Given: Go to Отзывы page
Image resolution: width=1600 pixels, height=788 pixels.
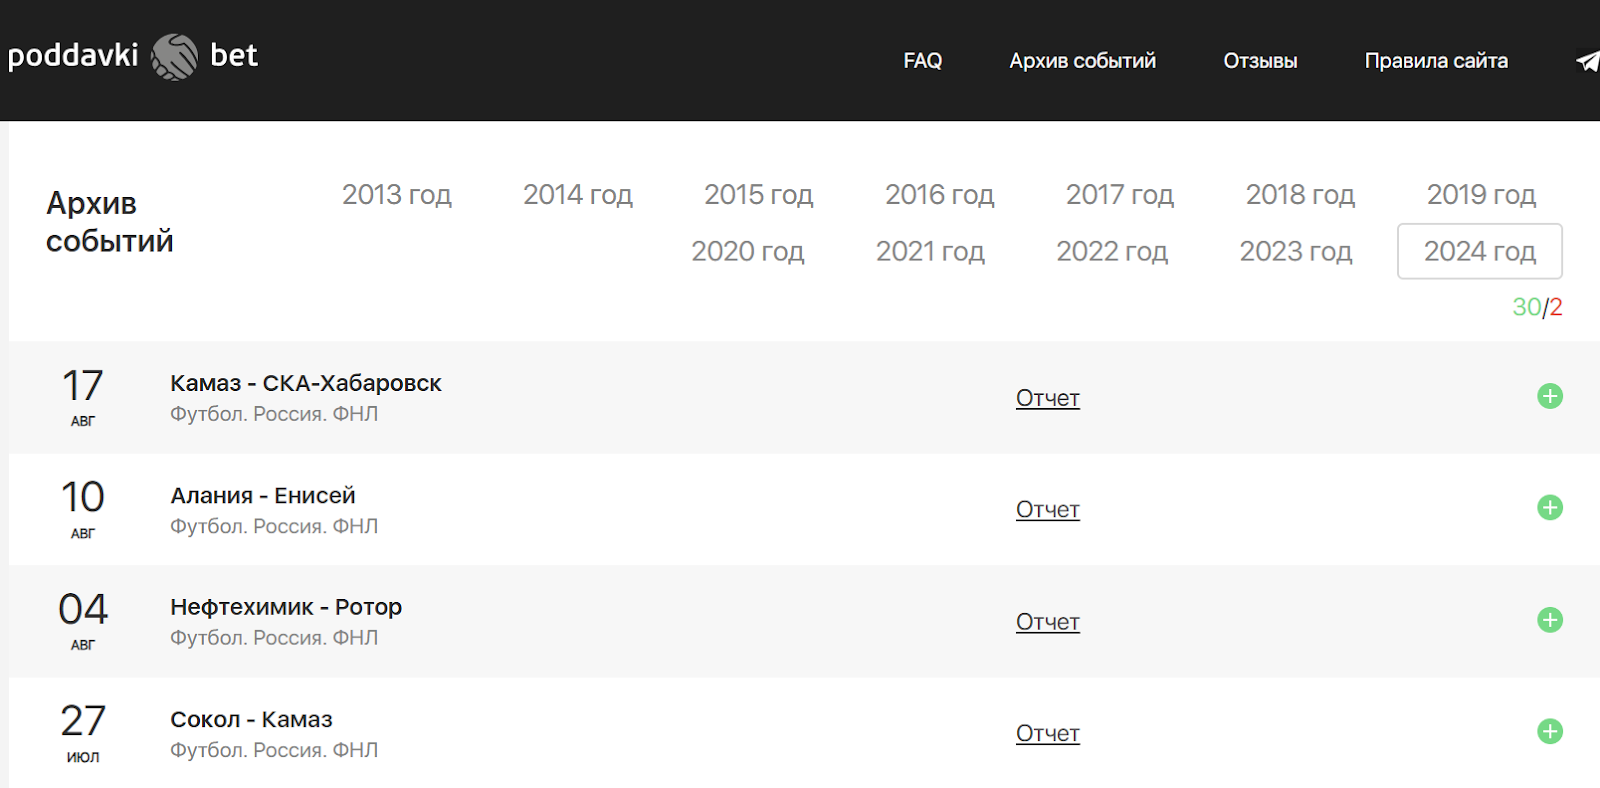Looking at the screenshot, I should [1260, 61].
